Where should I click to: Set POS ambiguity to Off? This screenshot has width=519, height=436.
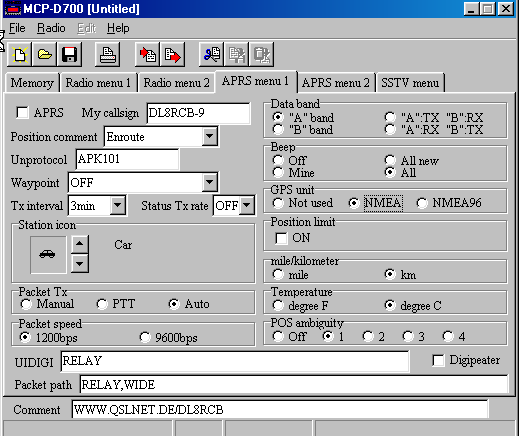pyautogui.click(x=278, y=336)
